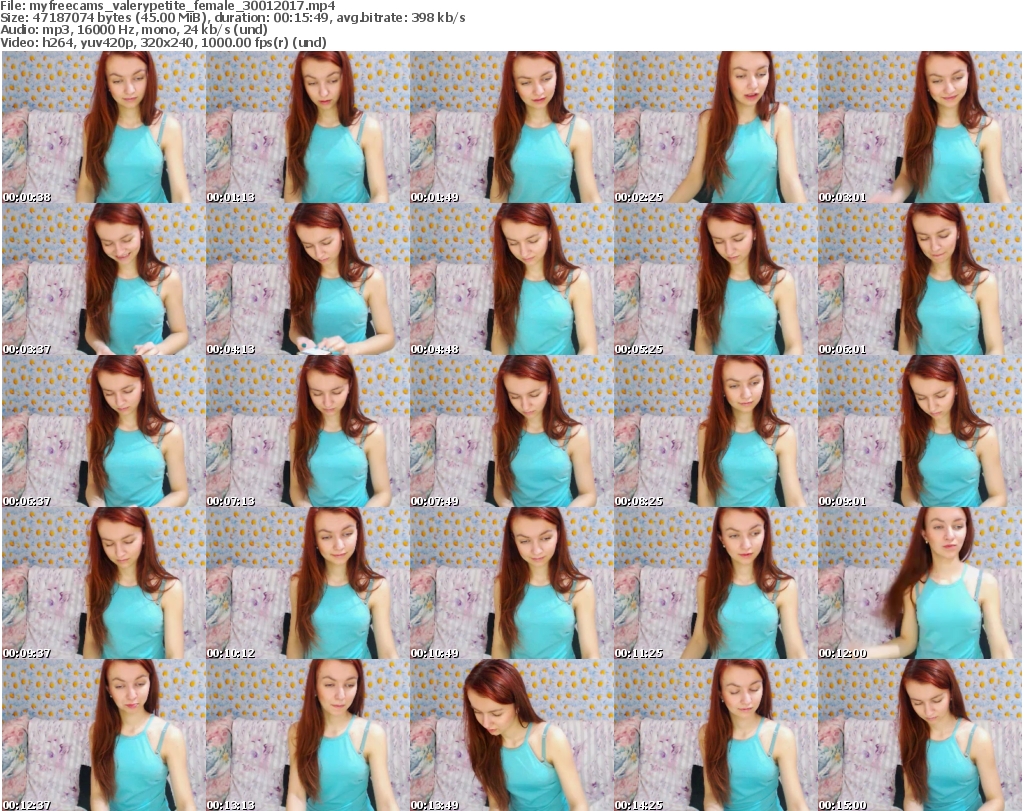Open the frame at timestamp 00:01:49
Screen dimensions: 1024x811
pyautogui.click(x=511, y=127)
